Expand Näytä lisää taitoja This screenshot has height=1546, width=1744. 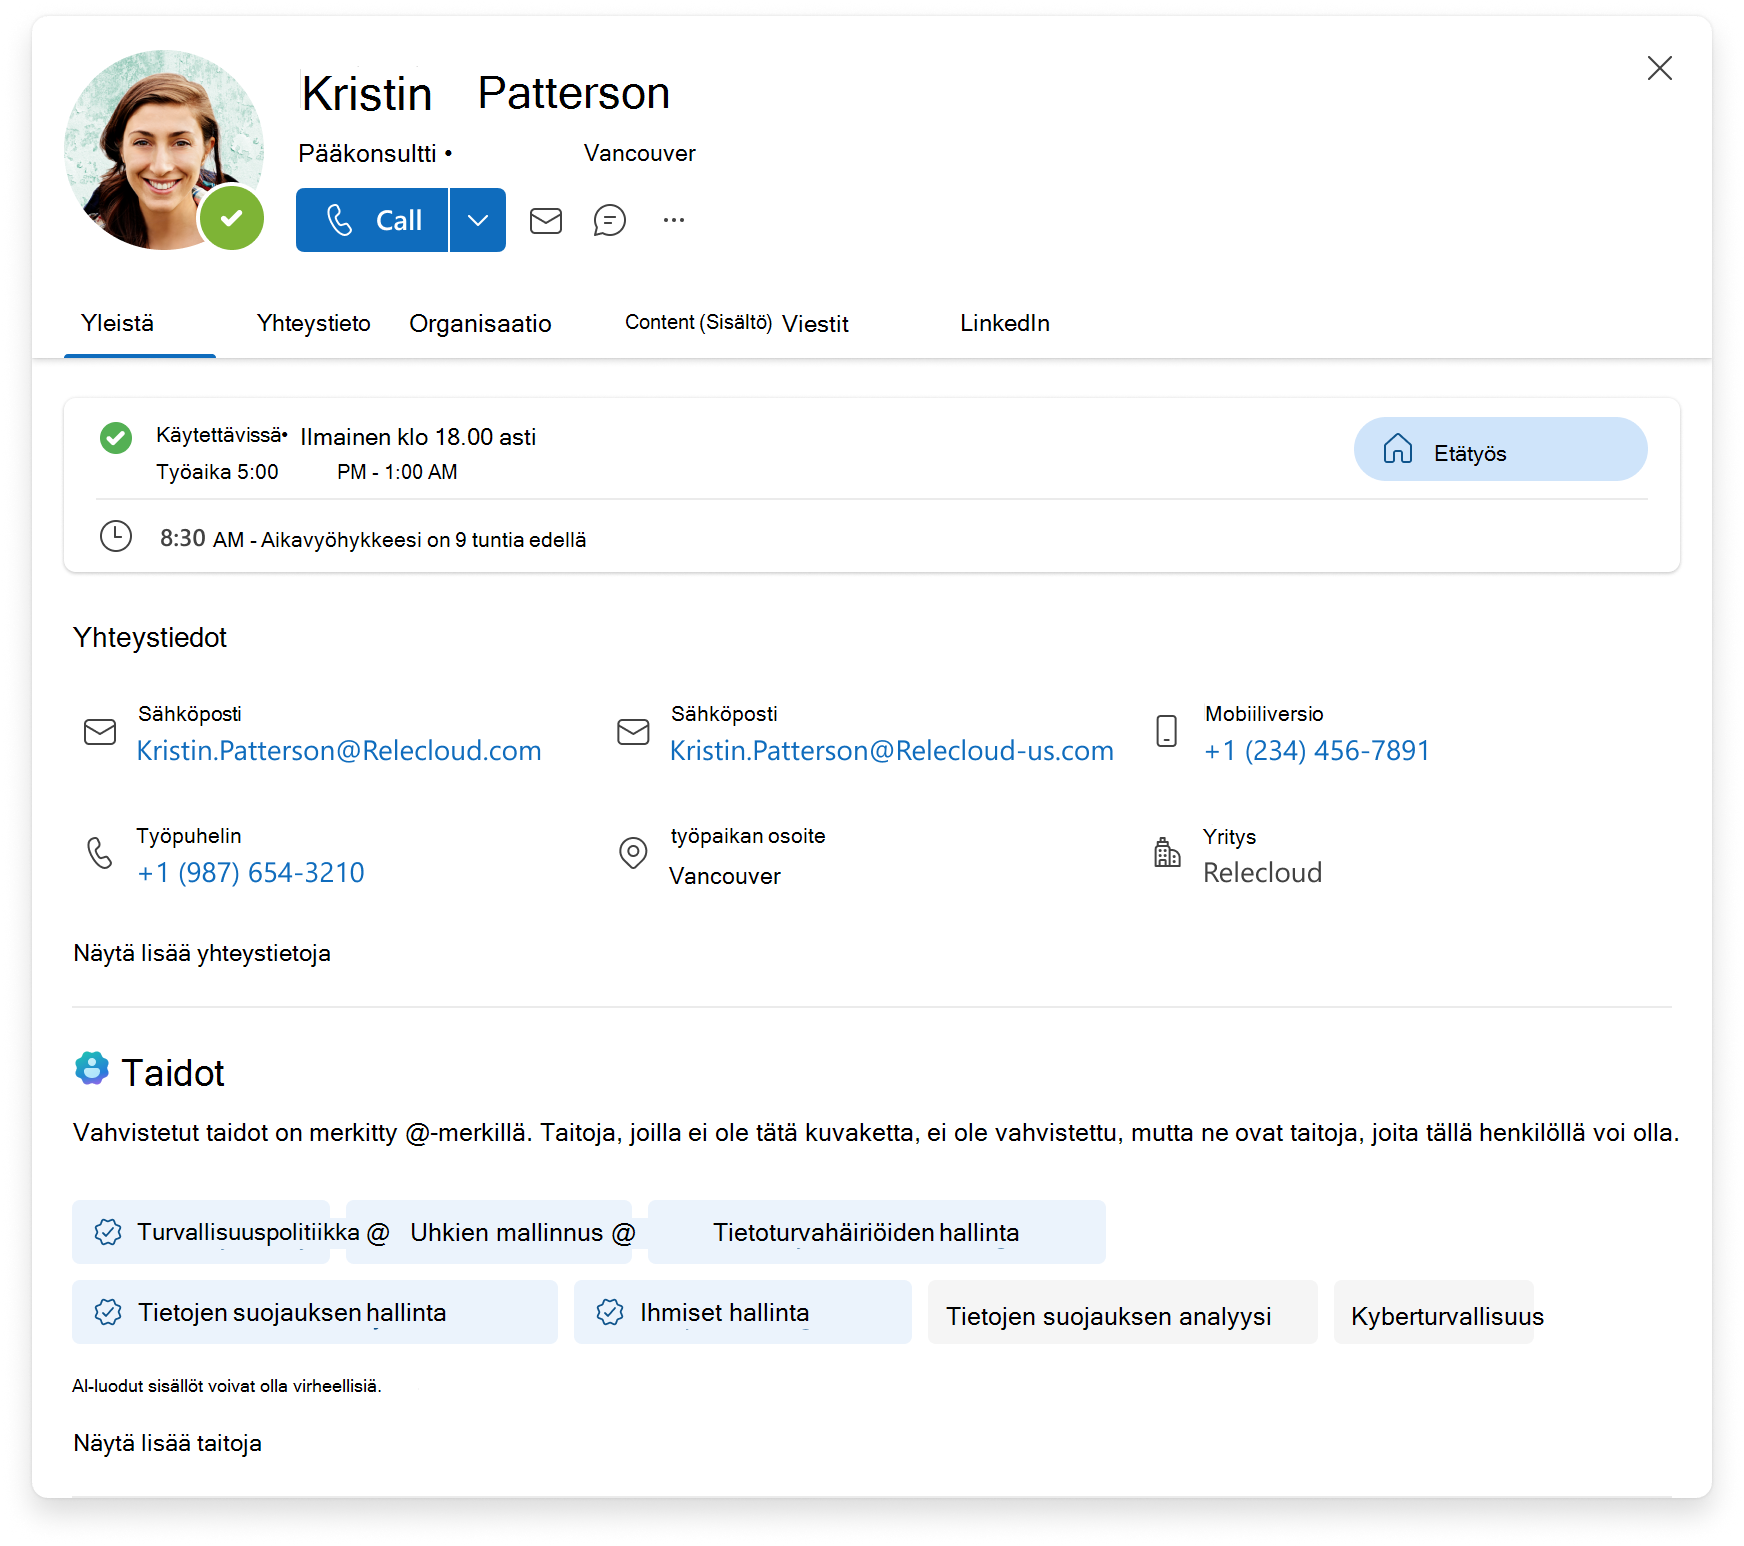(168, 1443)
